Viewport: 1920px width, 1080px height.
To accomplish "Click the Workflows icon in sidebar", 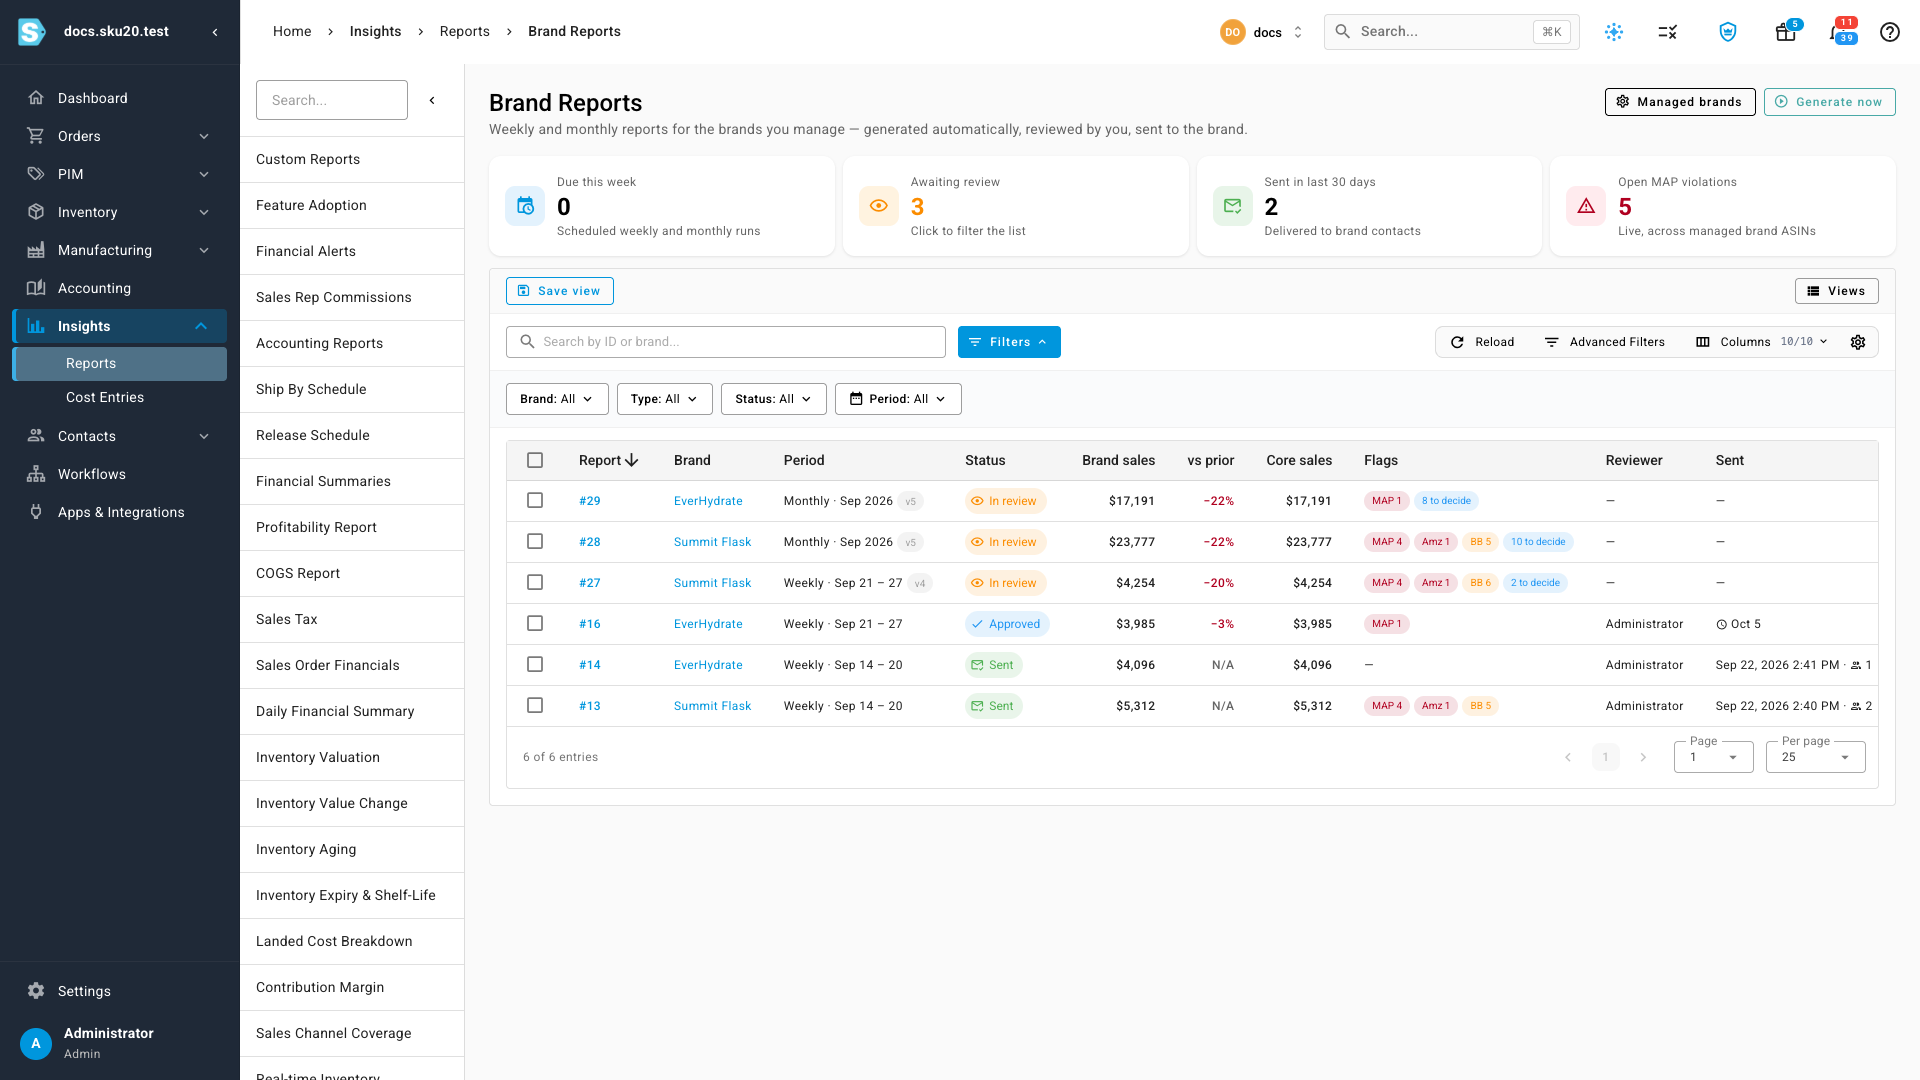I will [36, 474].
